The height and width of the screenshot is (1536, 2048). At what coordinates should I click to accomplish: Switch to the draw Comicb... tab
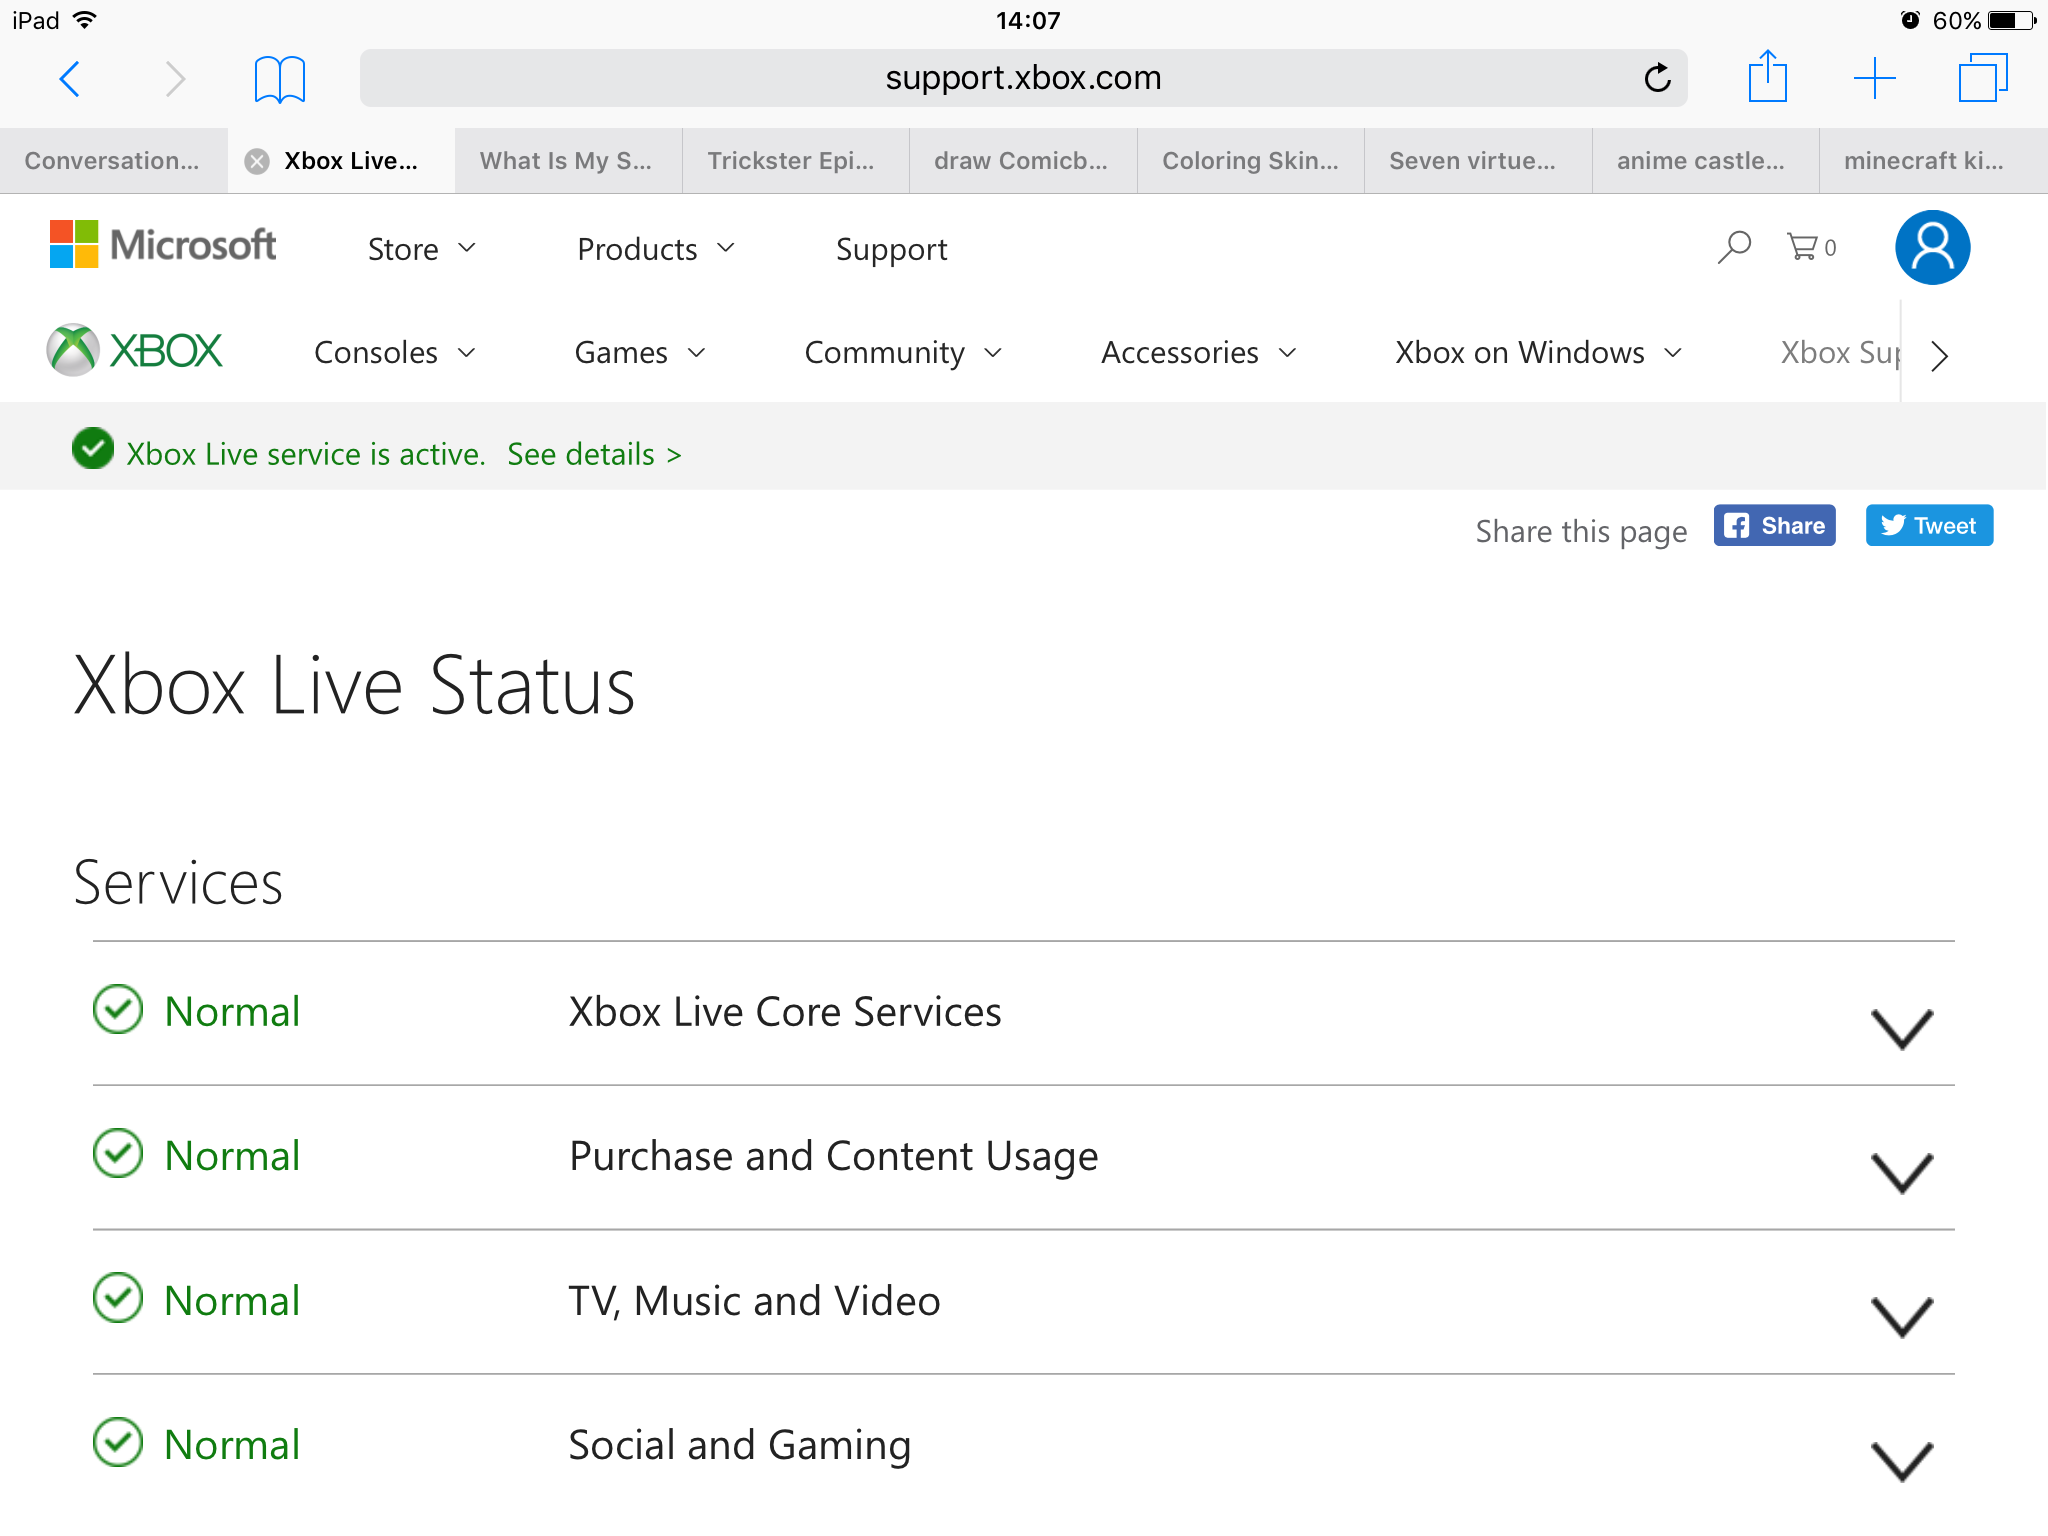pyautogui.click(x=1022, y=161)
